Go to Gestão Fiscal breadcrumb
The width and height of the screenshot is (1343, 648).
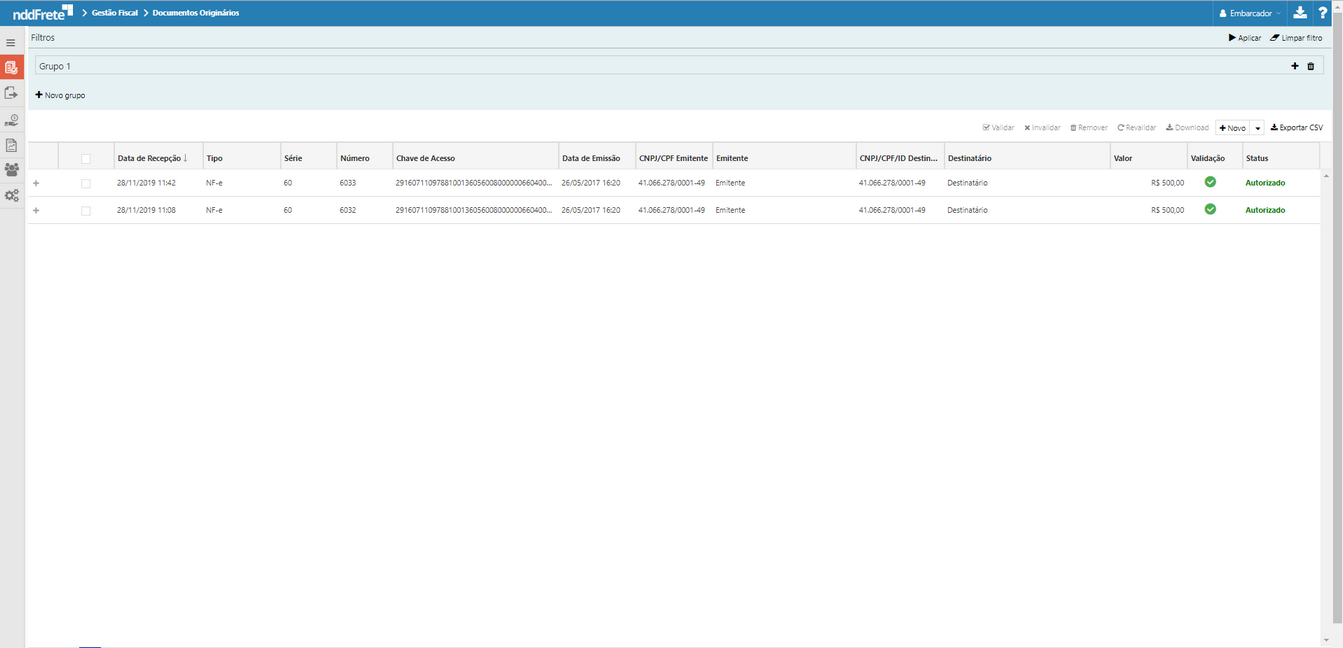[x=114, y=13]
